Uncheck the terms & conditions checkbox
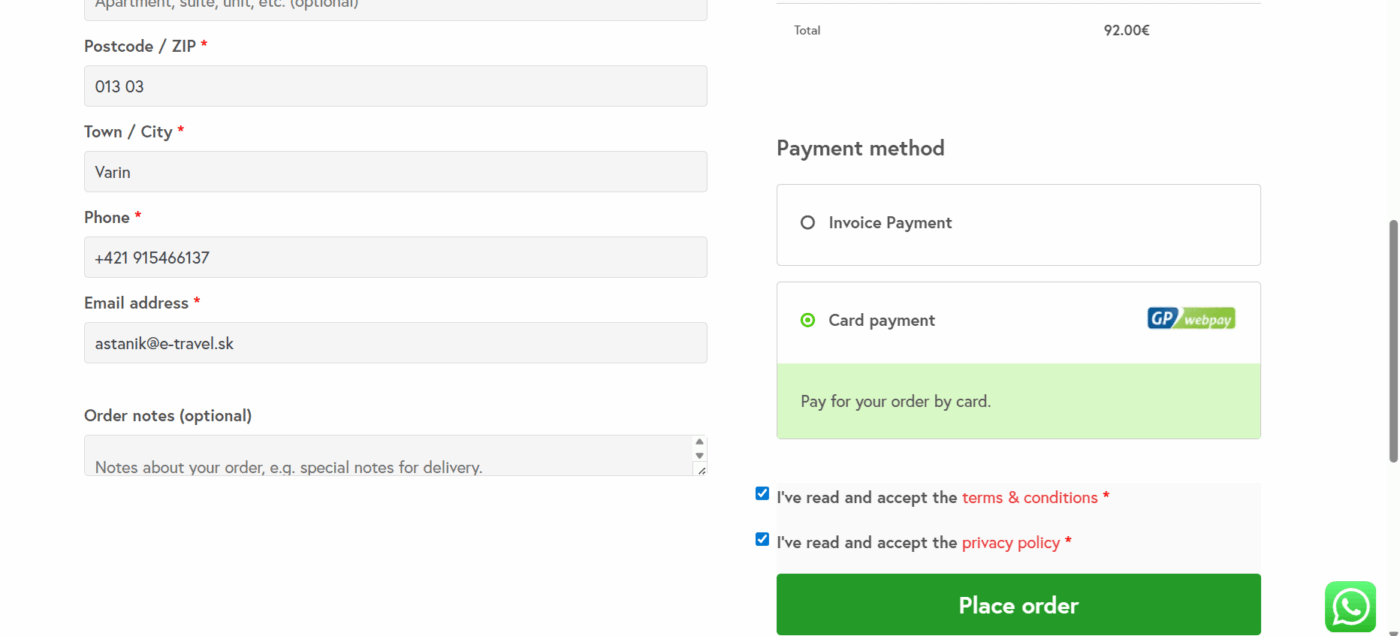This screenshot has width=1400, height=636. [761, 492]
